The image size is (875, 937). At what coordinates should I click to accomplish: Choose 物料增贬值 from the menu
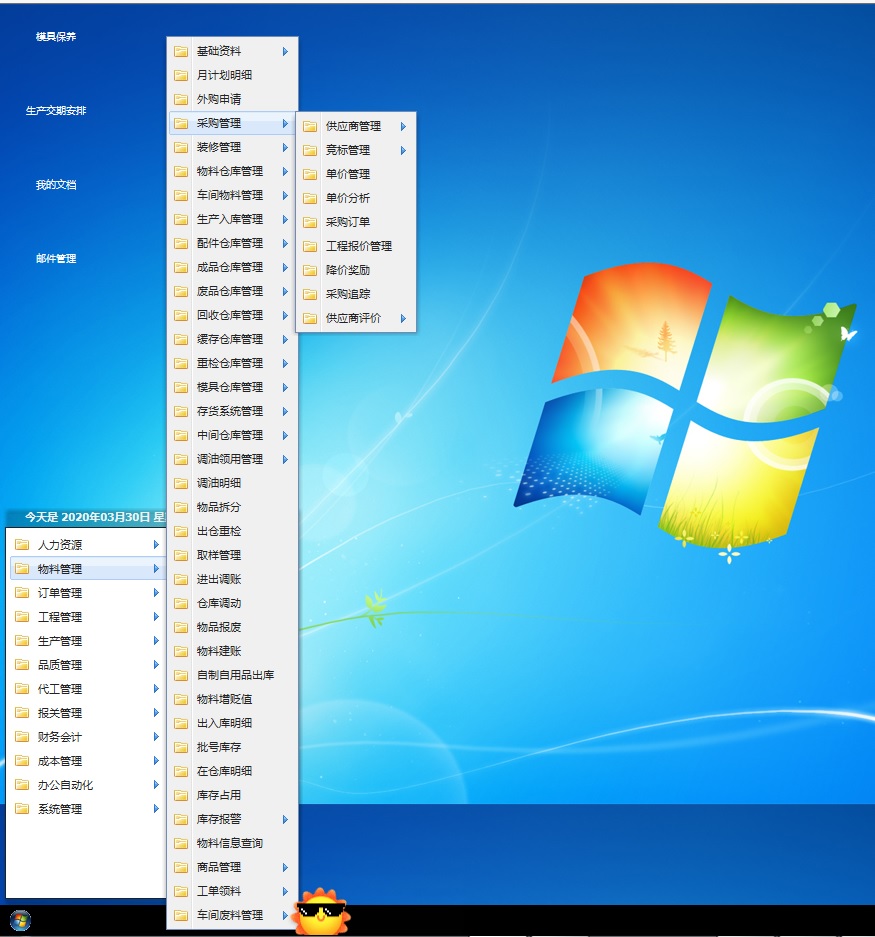[232, 699]
